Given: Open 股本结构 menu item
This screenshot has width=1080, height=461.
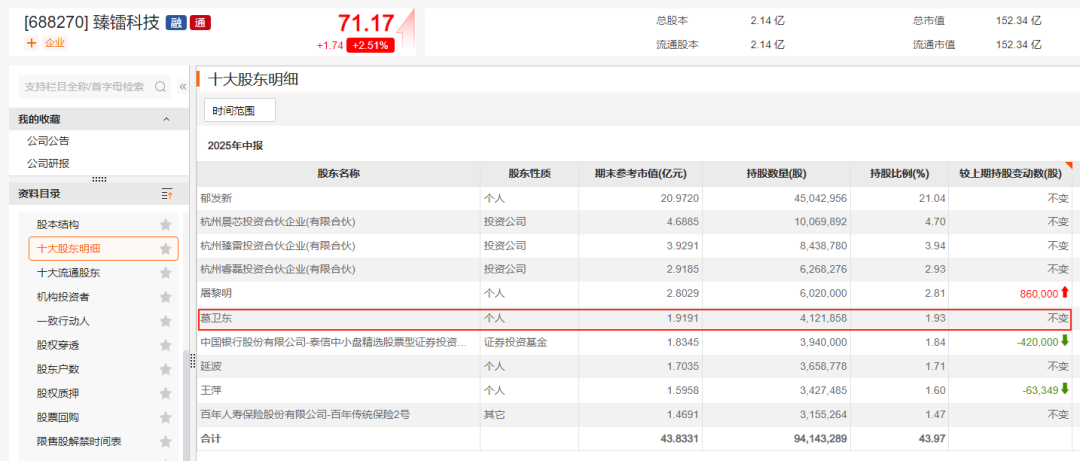Looking at the screenshot, I should pyautogui.click(x=58, y=225).
